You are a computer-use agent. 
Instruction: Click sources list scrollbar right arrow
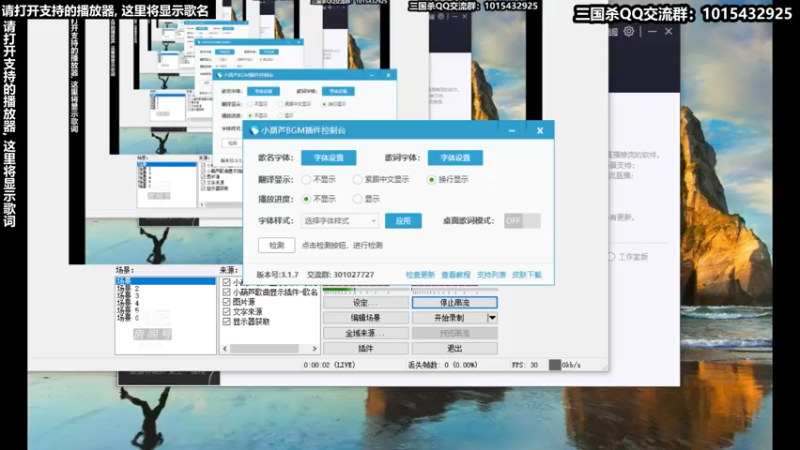[314, 348]
